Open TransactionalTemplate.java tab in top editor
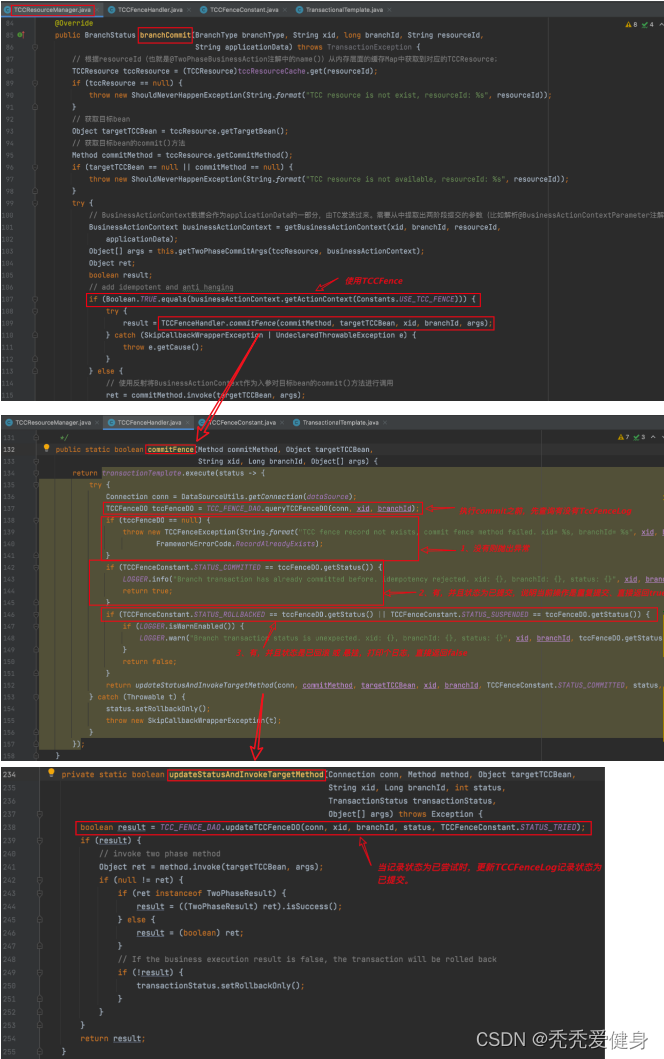 [x=344, y=9]
